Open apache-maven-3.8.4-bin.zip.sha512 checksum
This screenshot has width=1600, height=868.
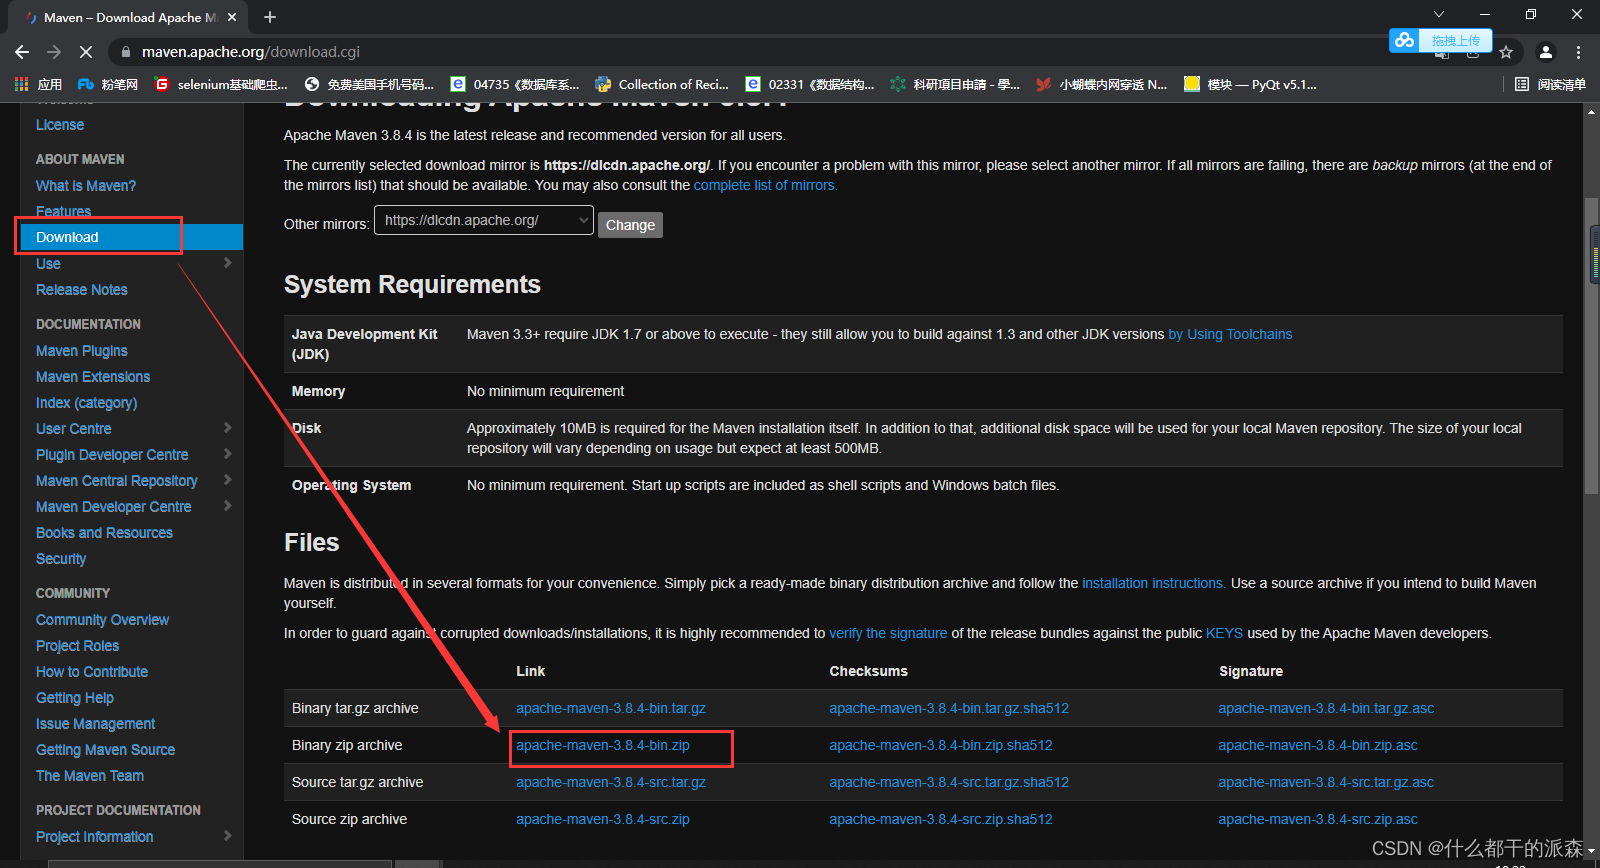click(941, 745)
